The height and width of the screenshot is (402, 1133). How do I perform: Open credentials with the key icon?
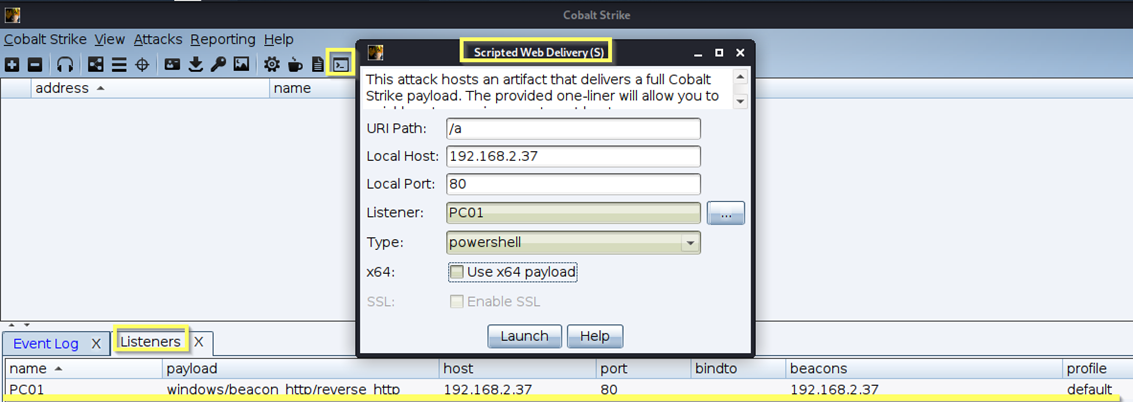click(x=218, y=64)
